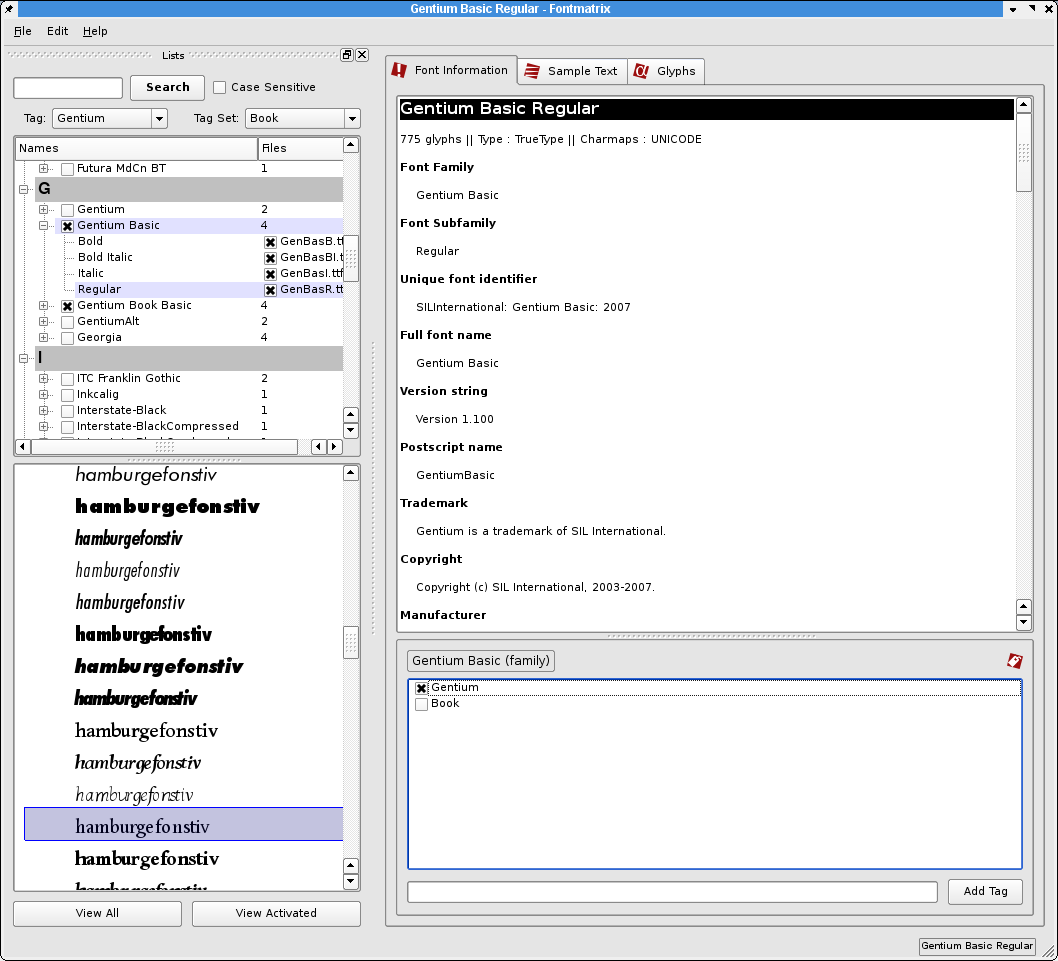The image size is (1058, 961).
Task: Click the Gentium Basic (family) button
Action: pos(481,661)
